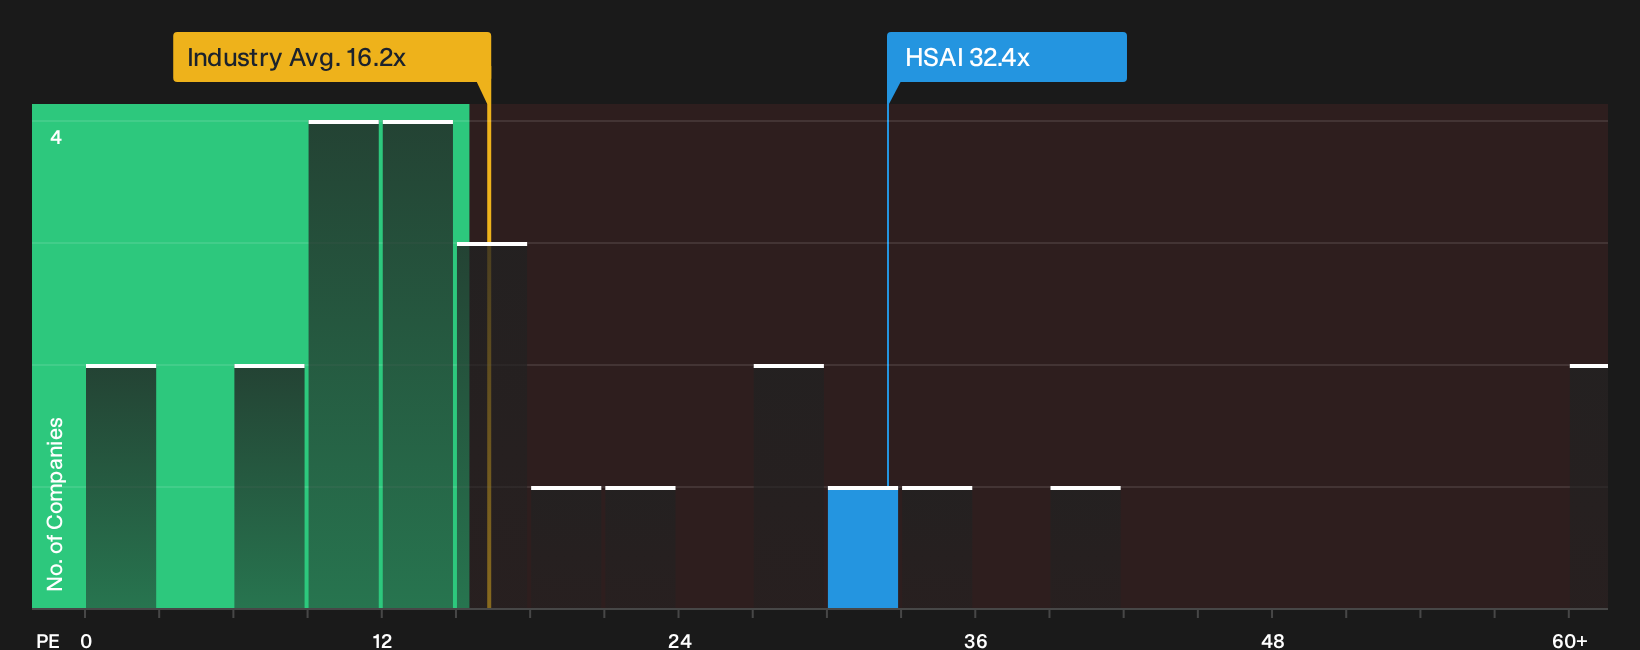Click the PE axis label 36

point(975,641)
